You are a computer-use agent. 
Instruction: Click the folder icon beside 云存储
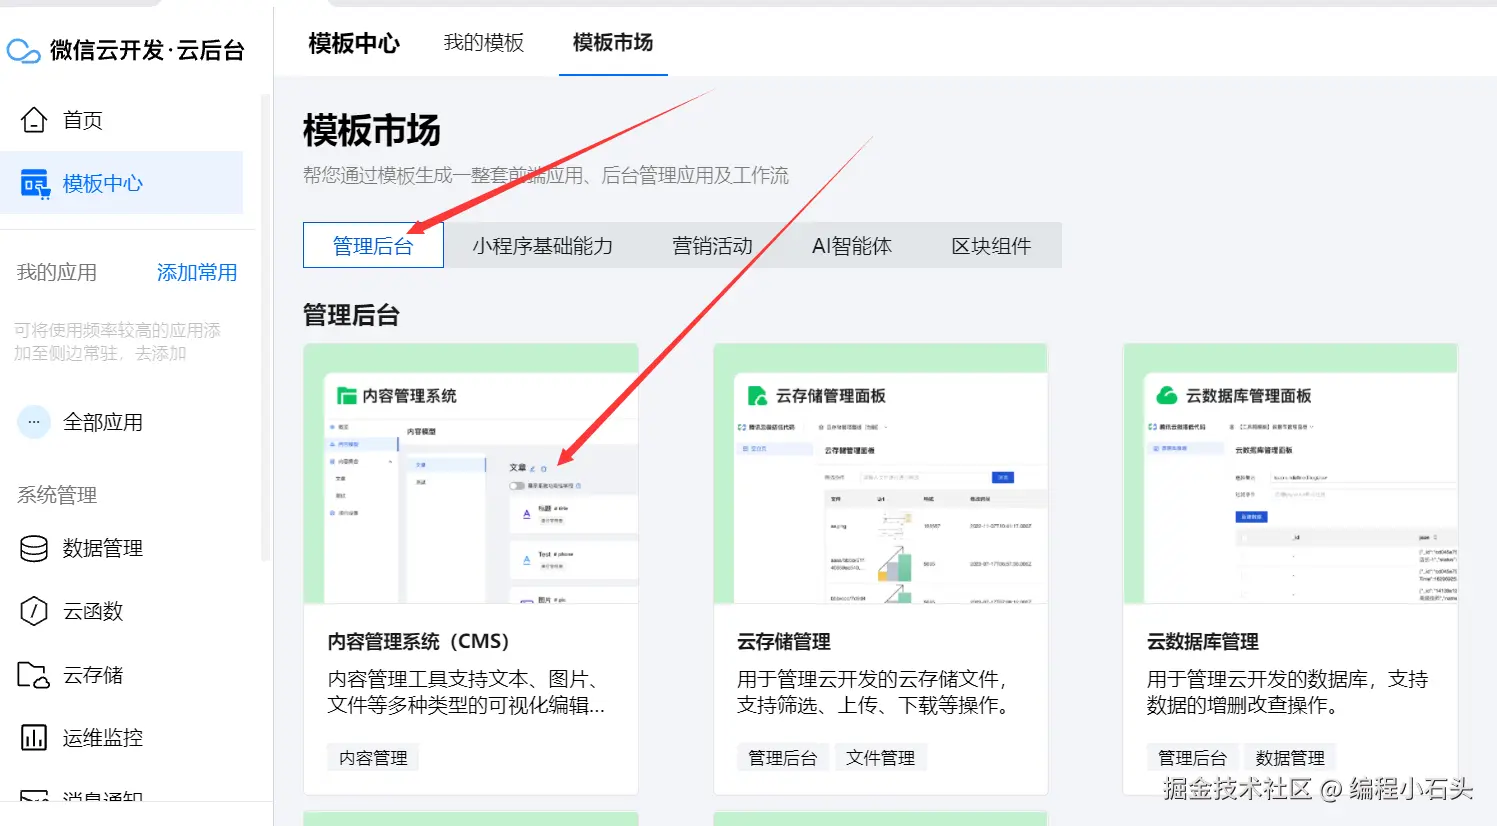click(34, 675)
